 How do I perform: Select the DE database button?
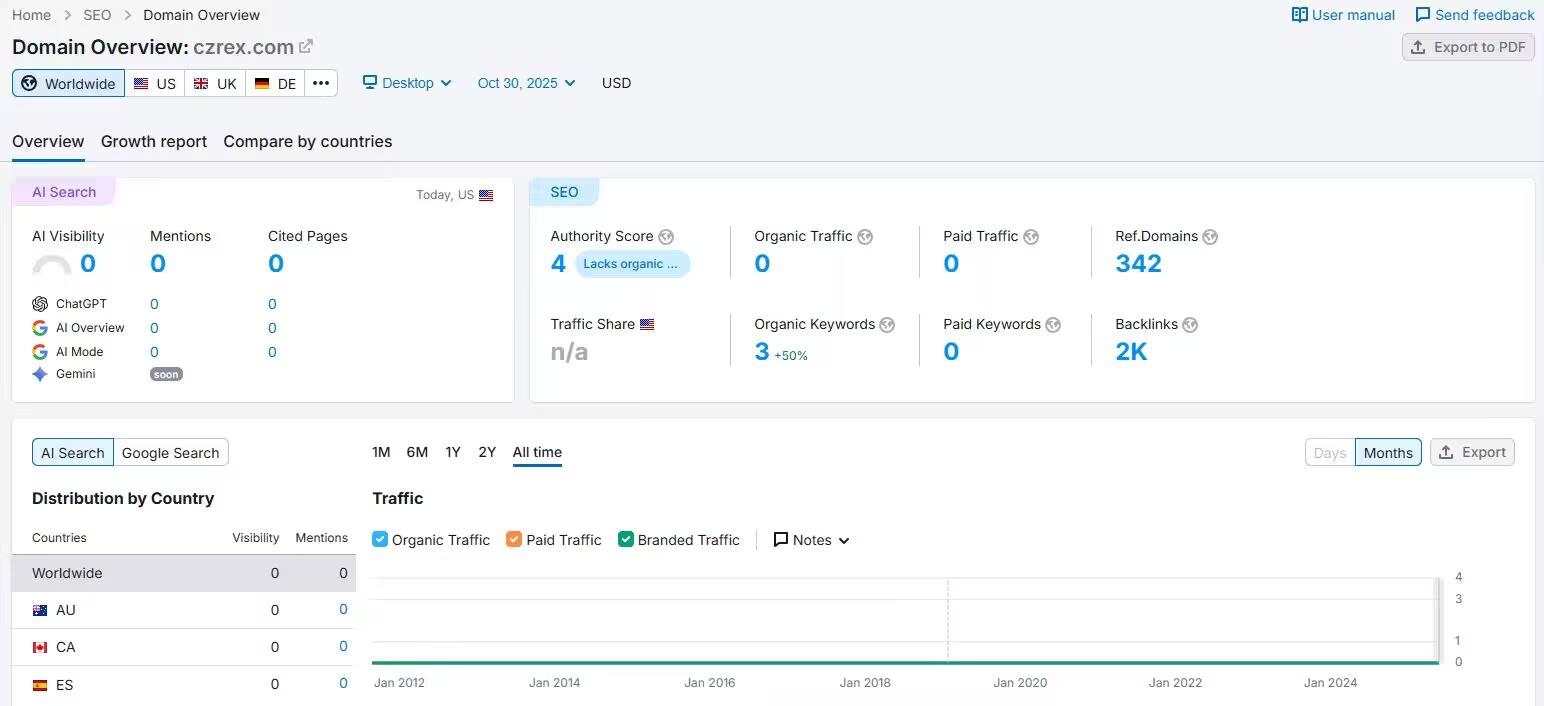pyautogui.click(x=275, y=83)
